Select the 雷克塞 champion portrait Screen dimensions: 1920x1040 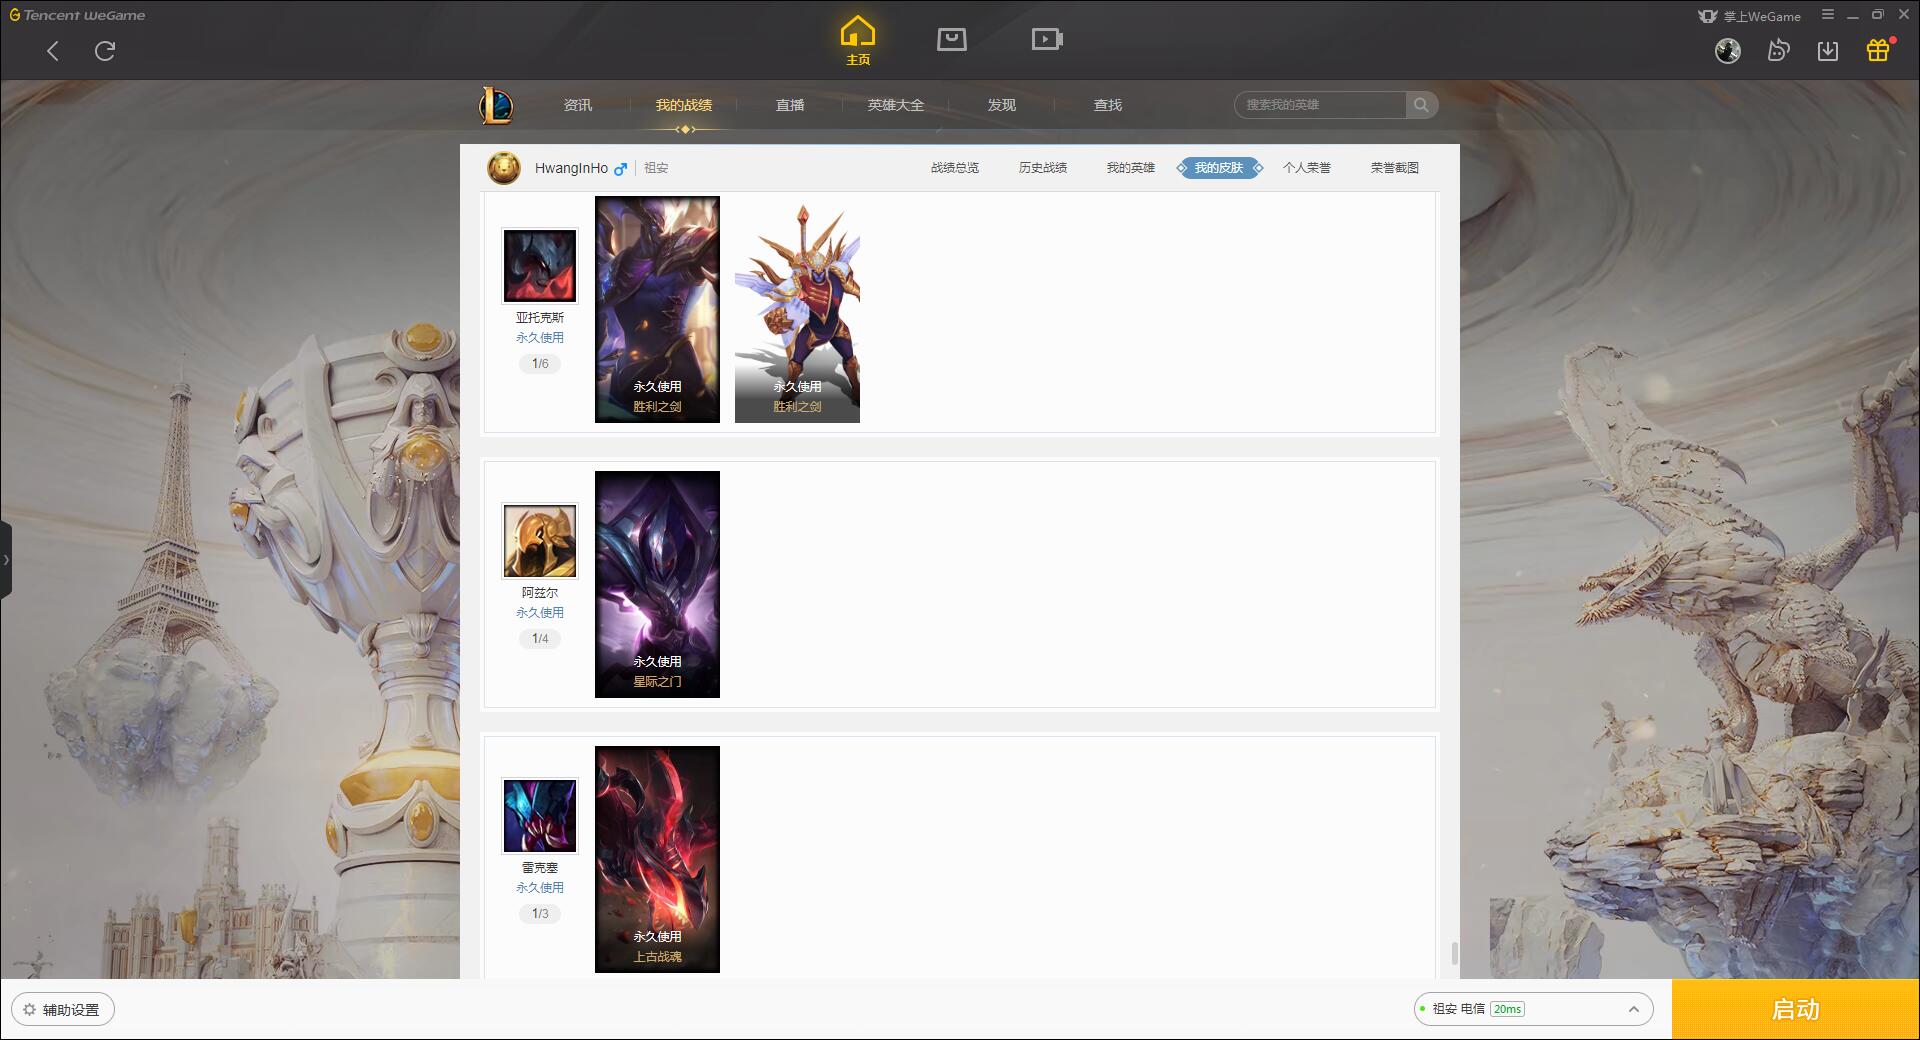tap(540, 816)
